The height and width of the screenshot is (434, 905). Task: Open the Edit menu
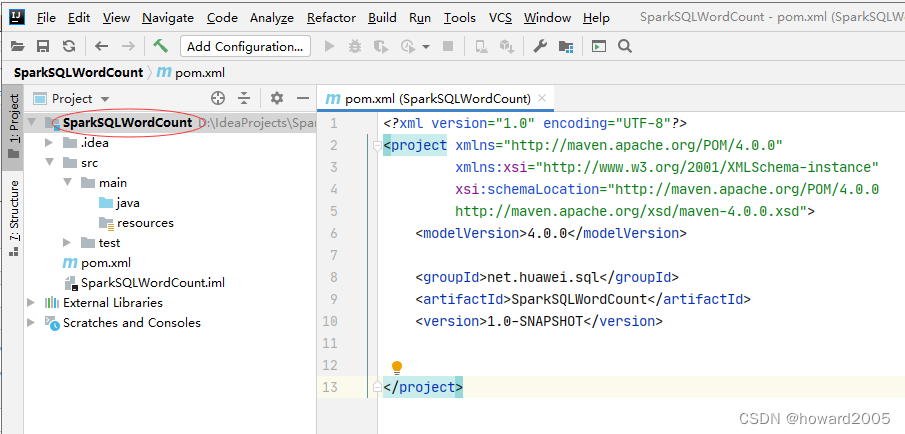[79, 18]
